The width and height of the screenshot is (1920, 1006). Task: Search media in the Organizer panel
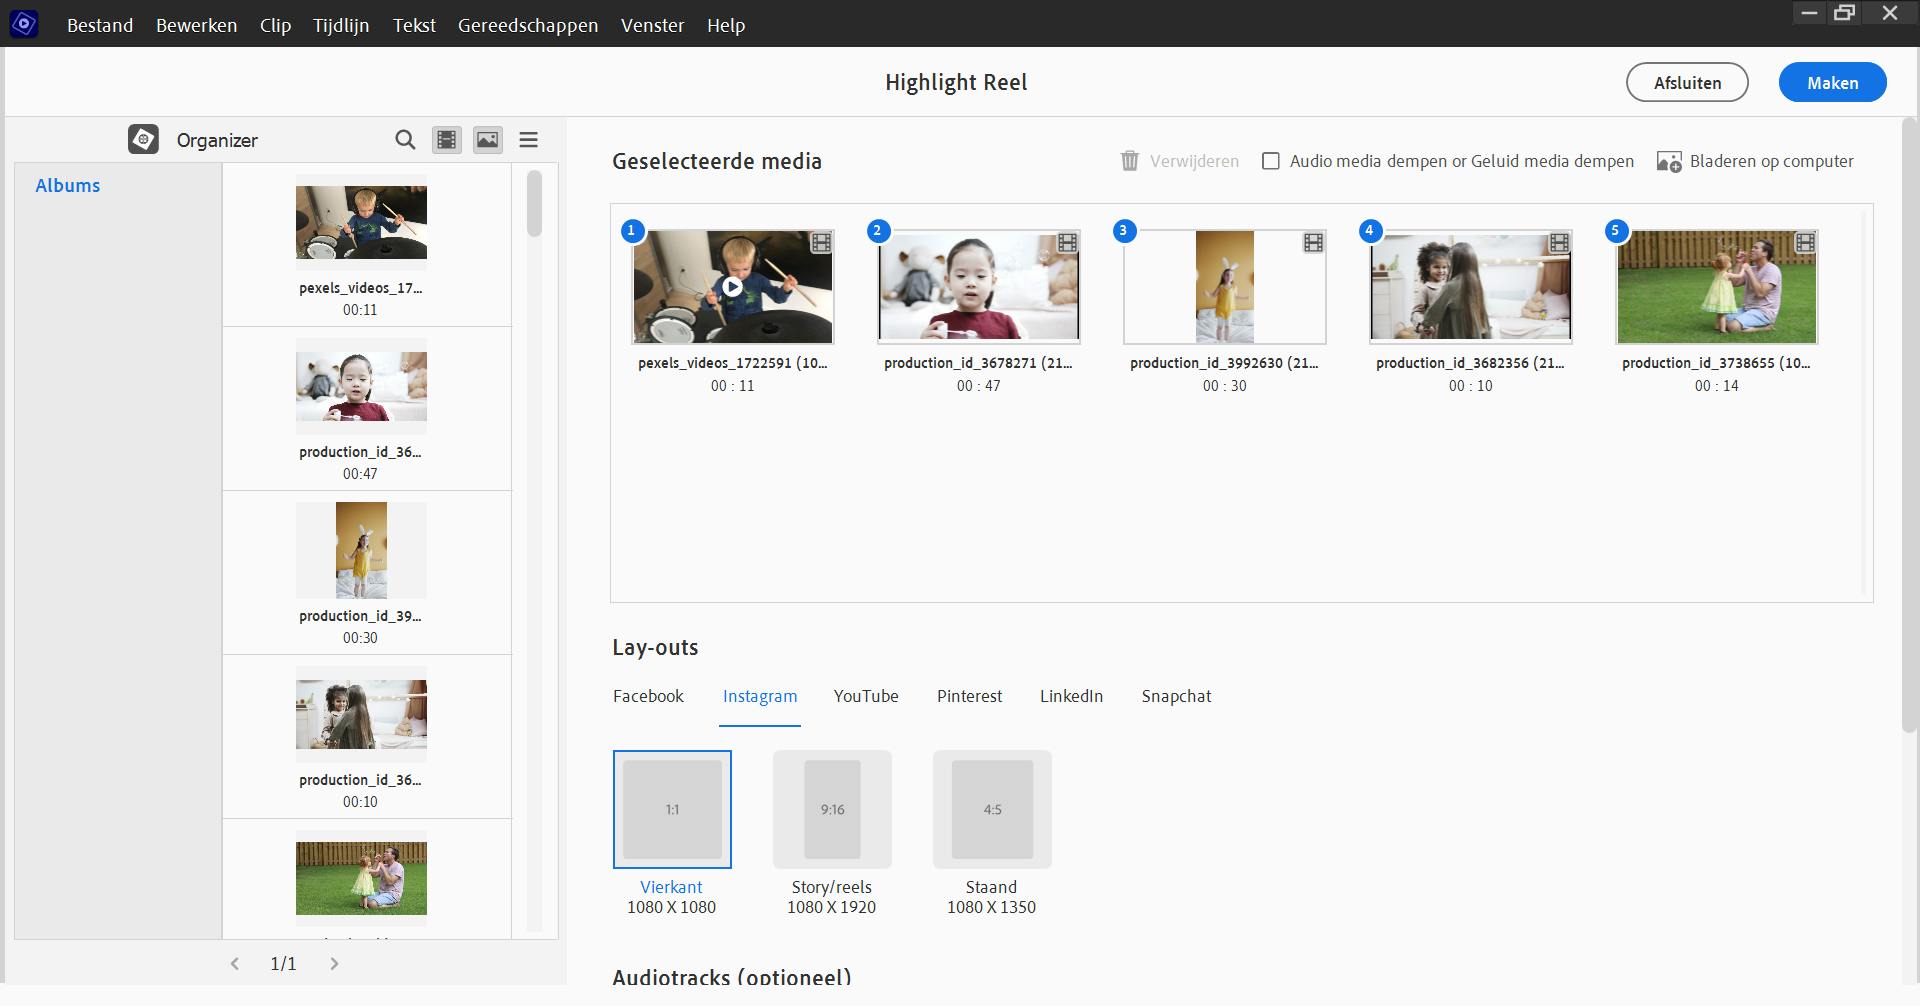pos(405,140)
